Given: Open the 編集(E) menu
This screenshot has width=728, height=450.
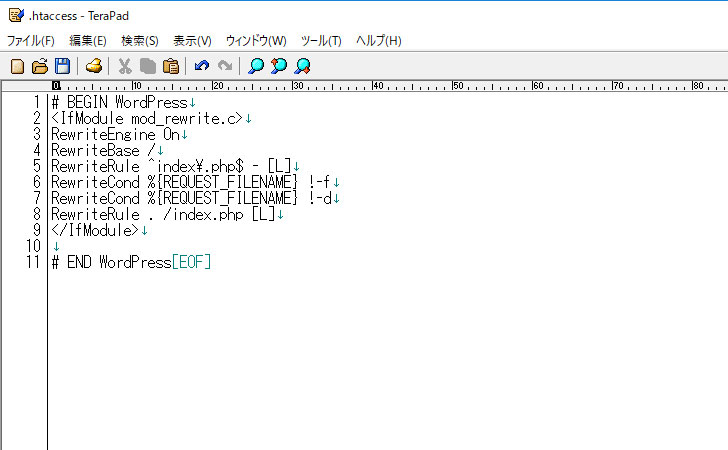Looking at the screenshot, I should tap(88, 41).
